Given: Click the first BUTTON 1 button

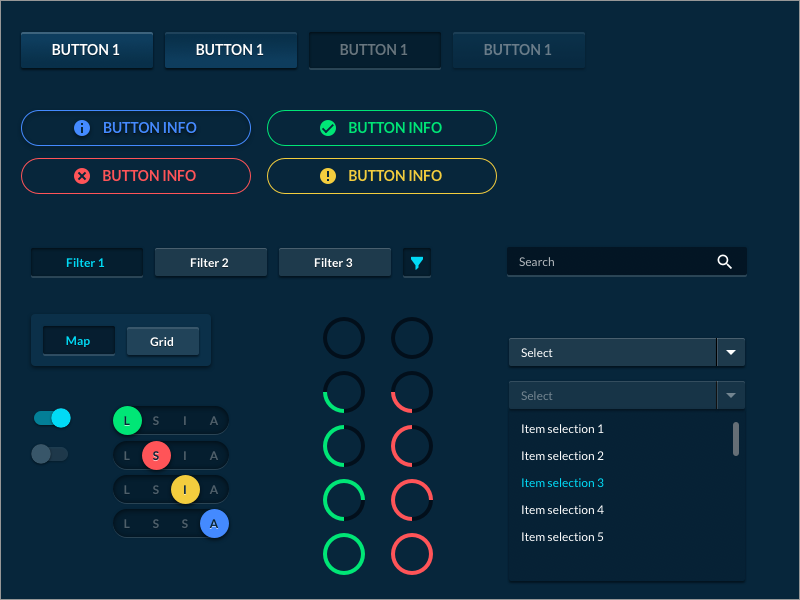Looking at the screenshot, I should (86, 49).
